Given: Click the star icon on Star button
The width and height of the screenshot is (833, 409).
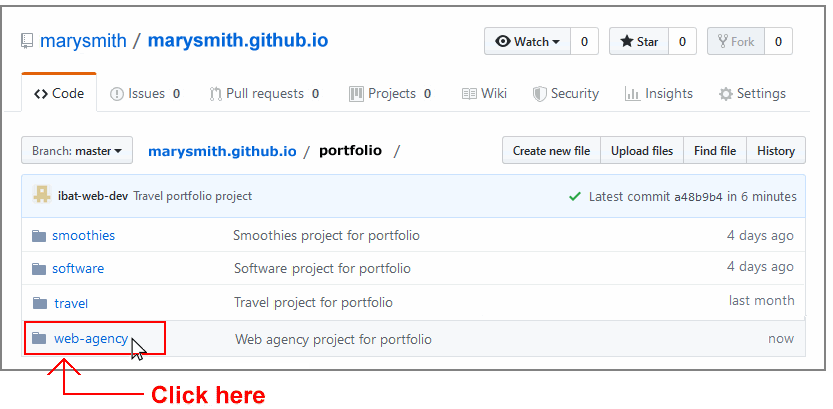Looking at the screenshot, I should coord(627,41).
